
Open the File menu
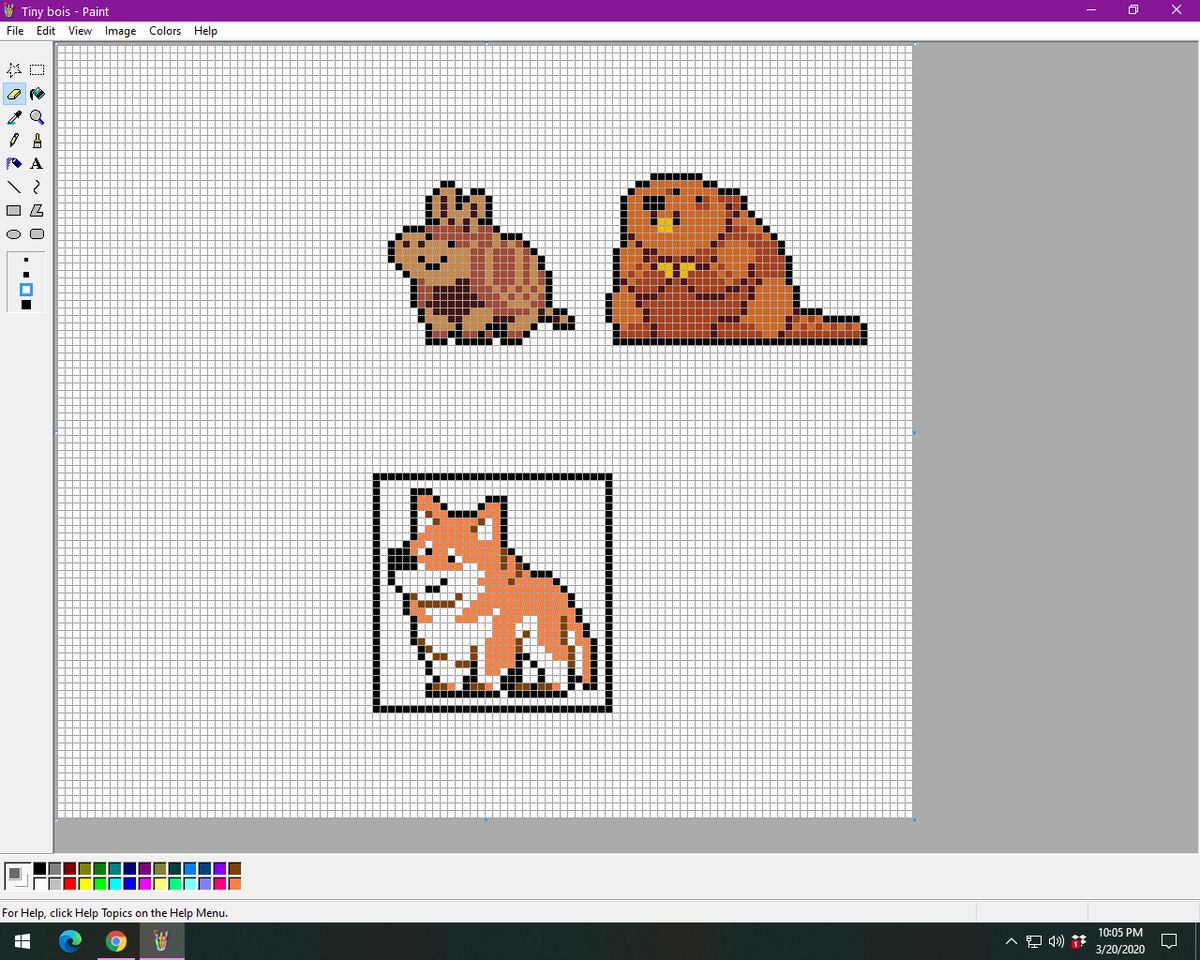(x=15, y=31)
